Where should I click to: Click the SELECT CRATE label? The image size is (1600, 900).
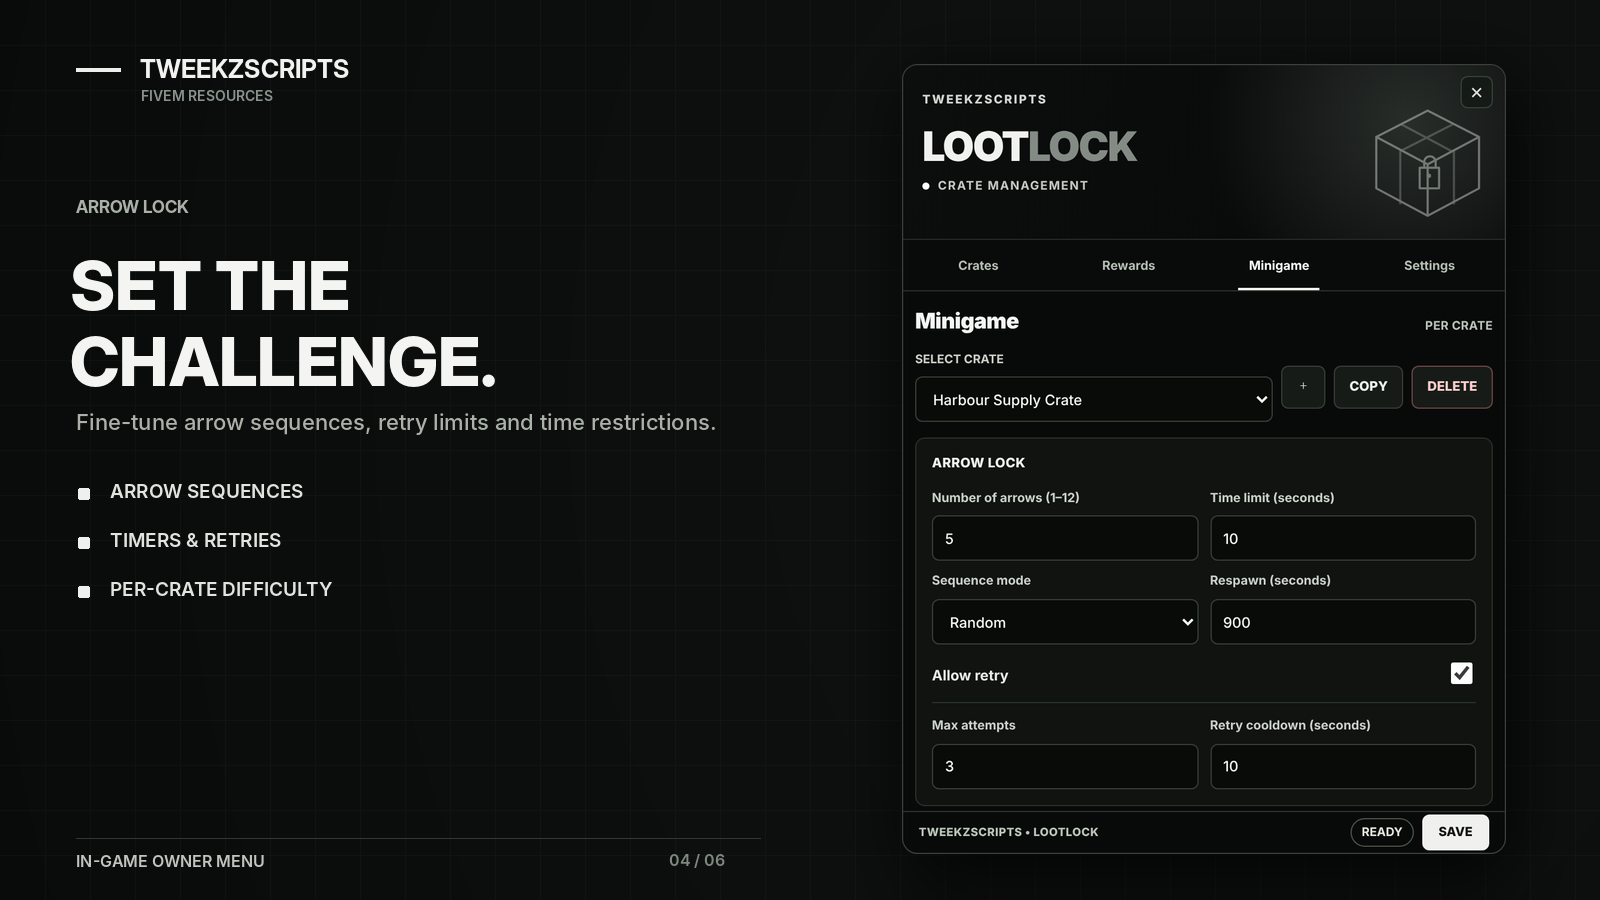[959, 359]
